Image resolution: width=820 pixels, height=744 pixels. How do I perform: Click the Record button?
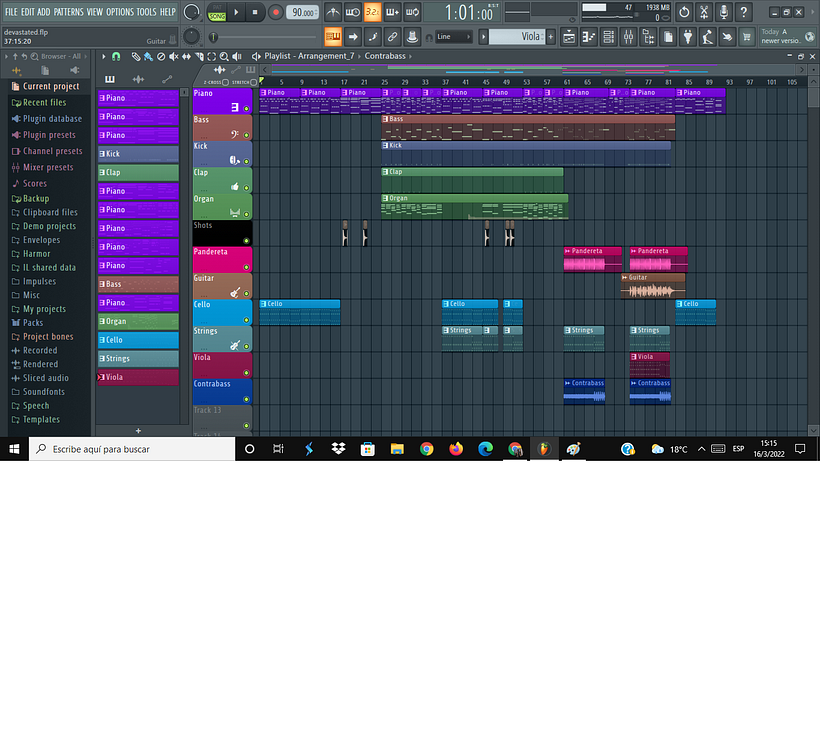tap(276, 12)
